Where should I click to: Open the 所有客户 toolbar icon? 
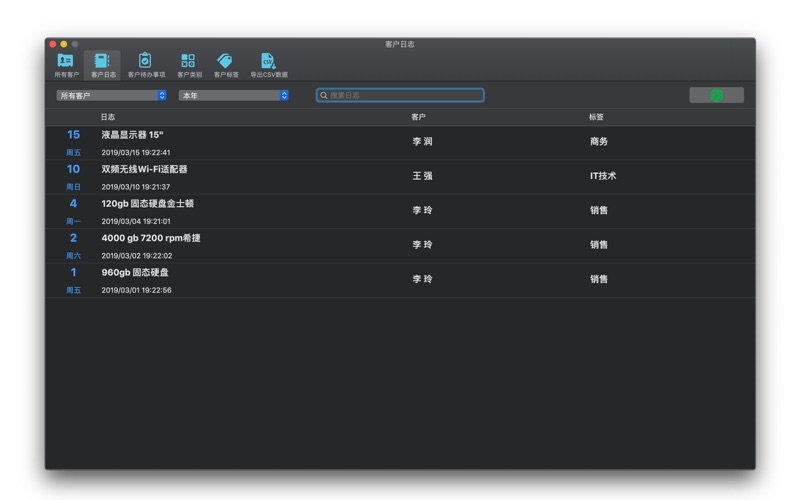66,62
